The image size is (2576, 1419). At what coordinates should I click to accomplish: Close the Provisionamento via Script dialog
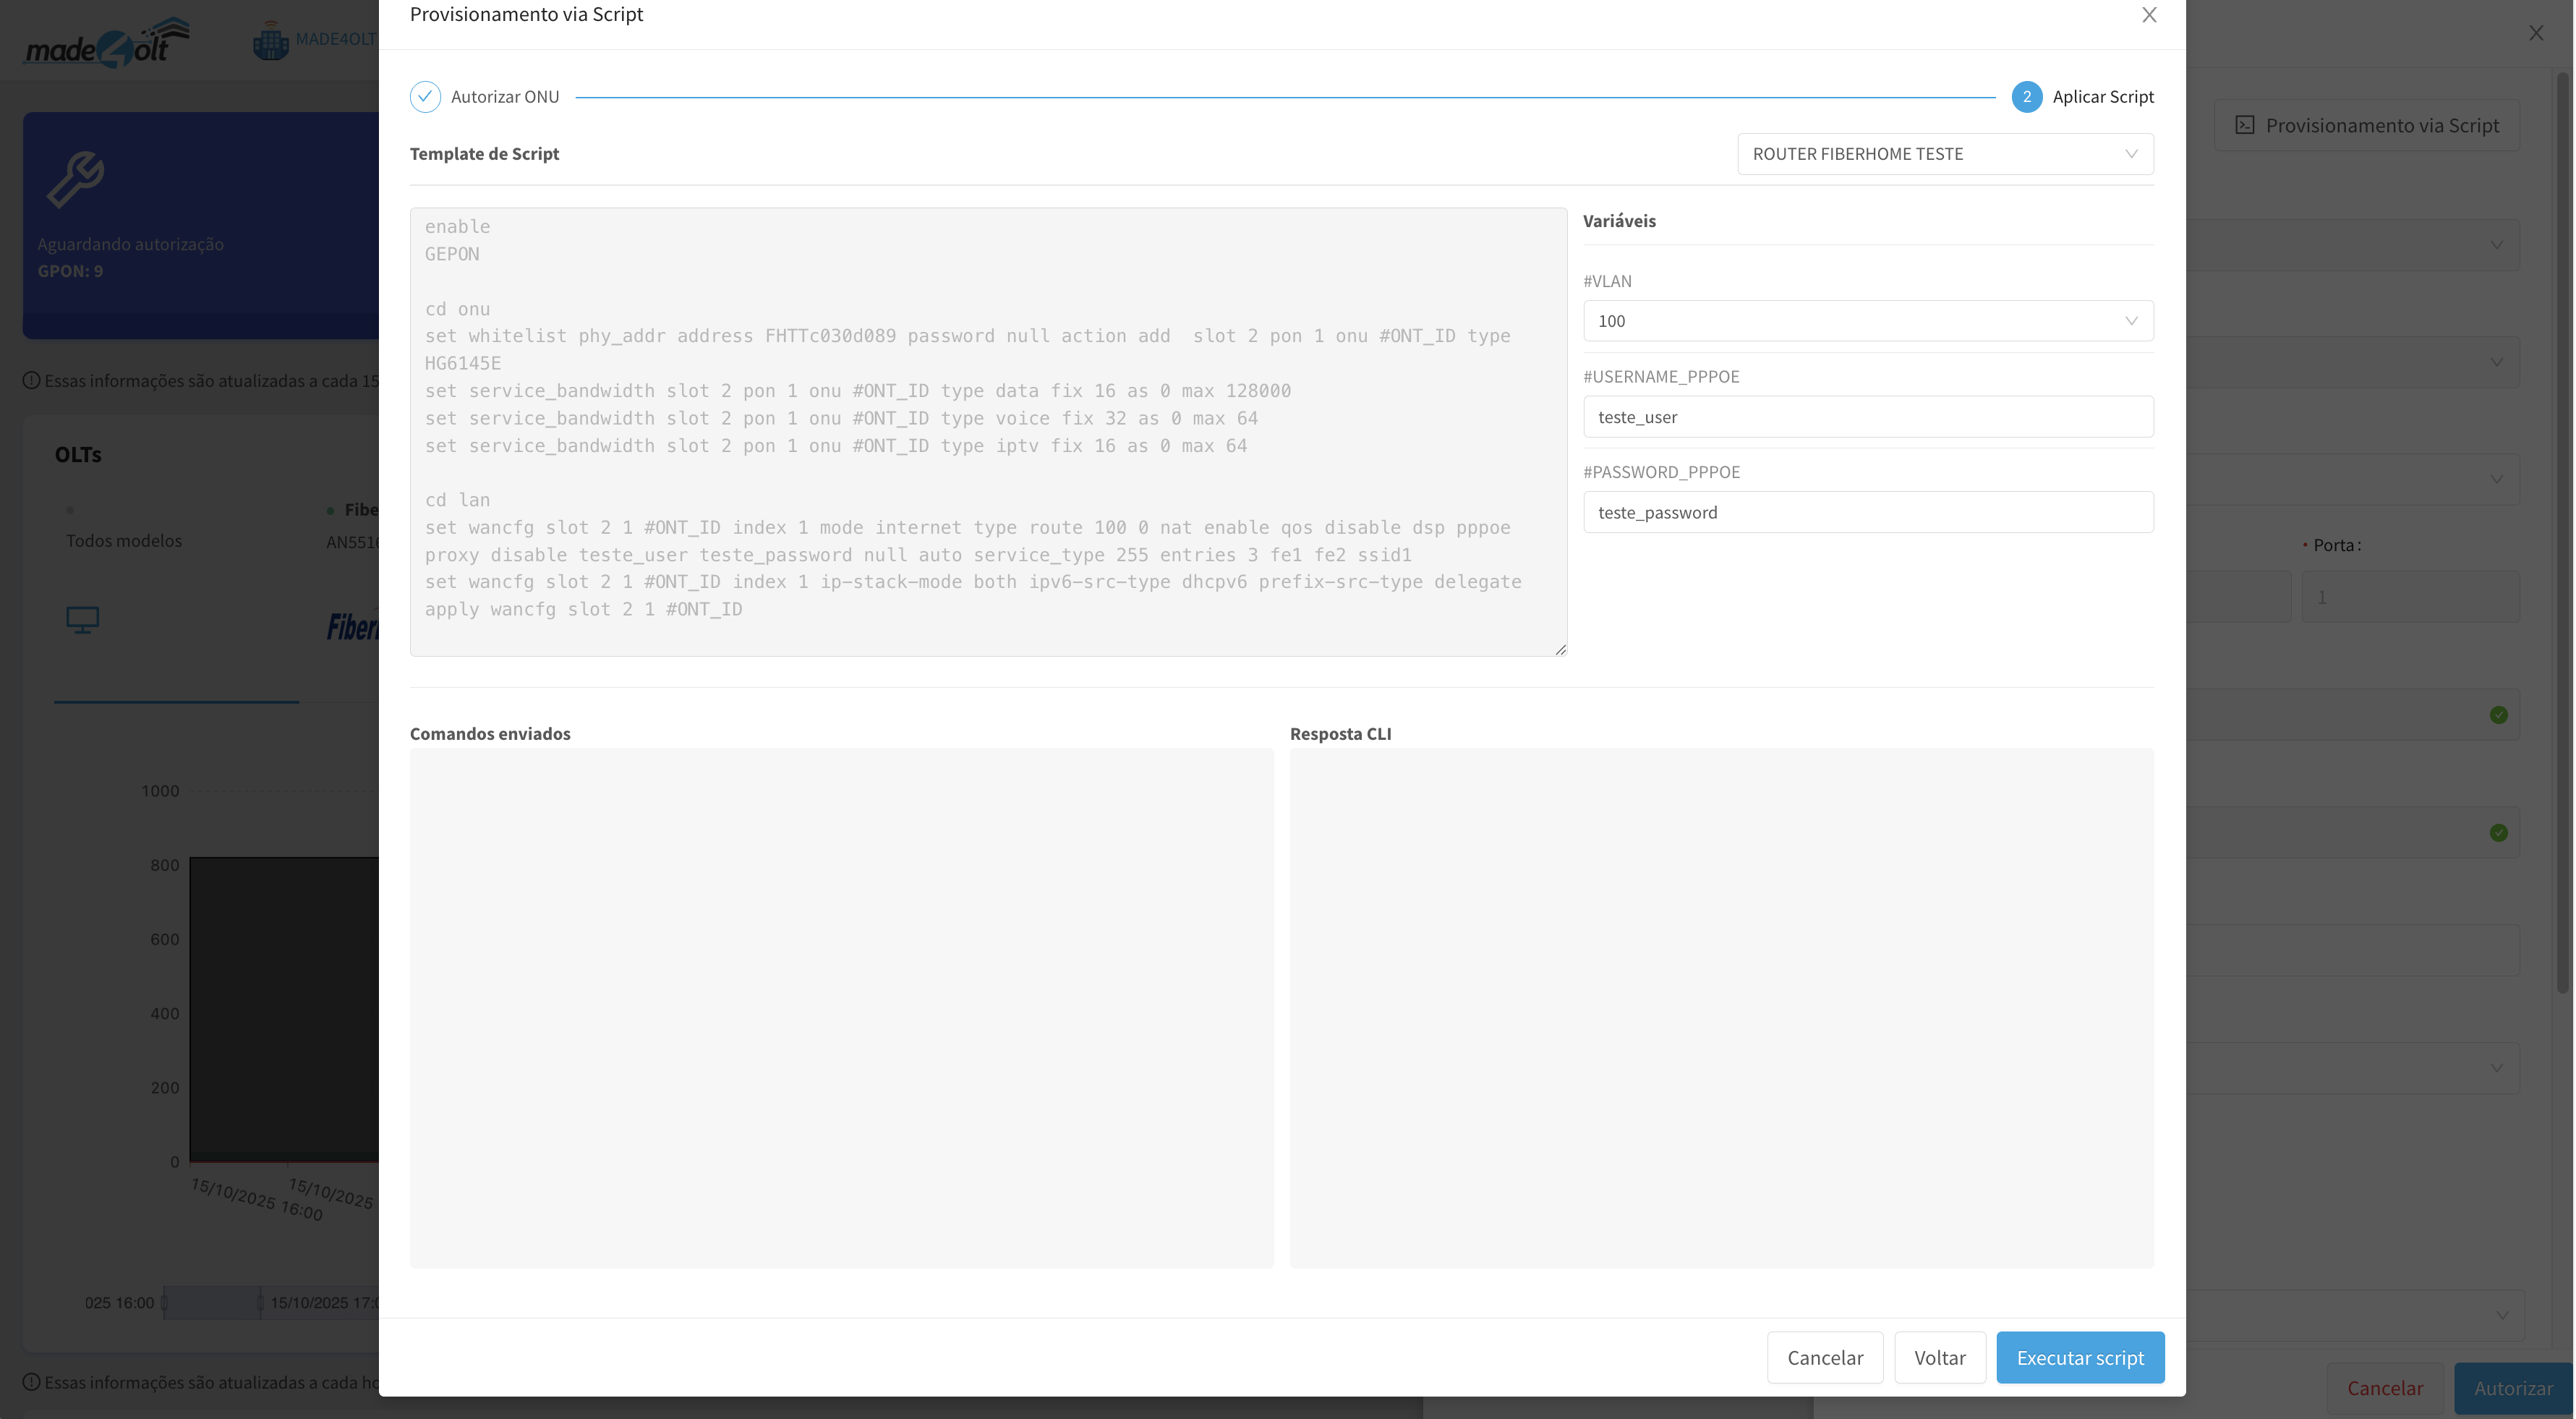[2149, 15]
